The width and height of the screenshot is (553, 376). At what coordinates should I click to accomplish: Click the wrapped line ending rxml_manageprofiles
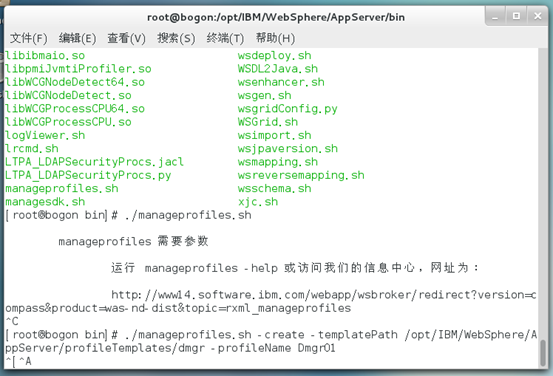[x=178, y=308]
